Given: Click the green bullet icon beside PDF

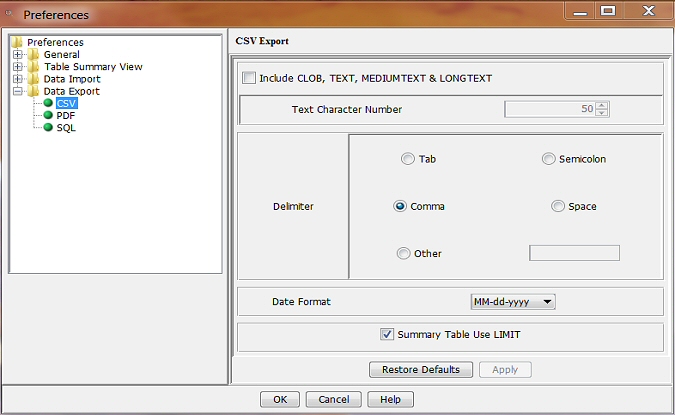Looking at the screenshot, I should pos(47,115).
